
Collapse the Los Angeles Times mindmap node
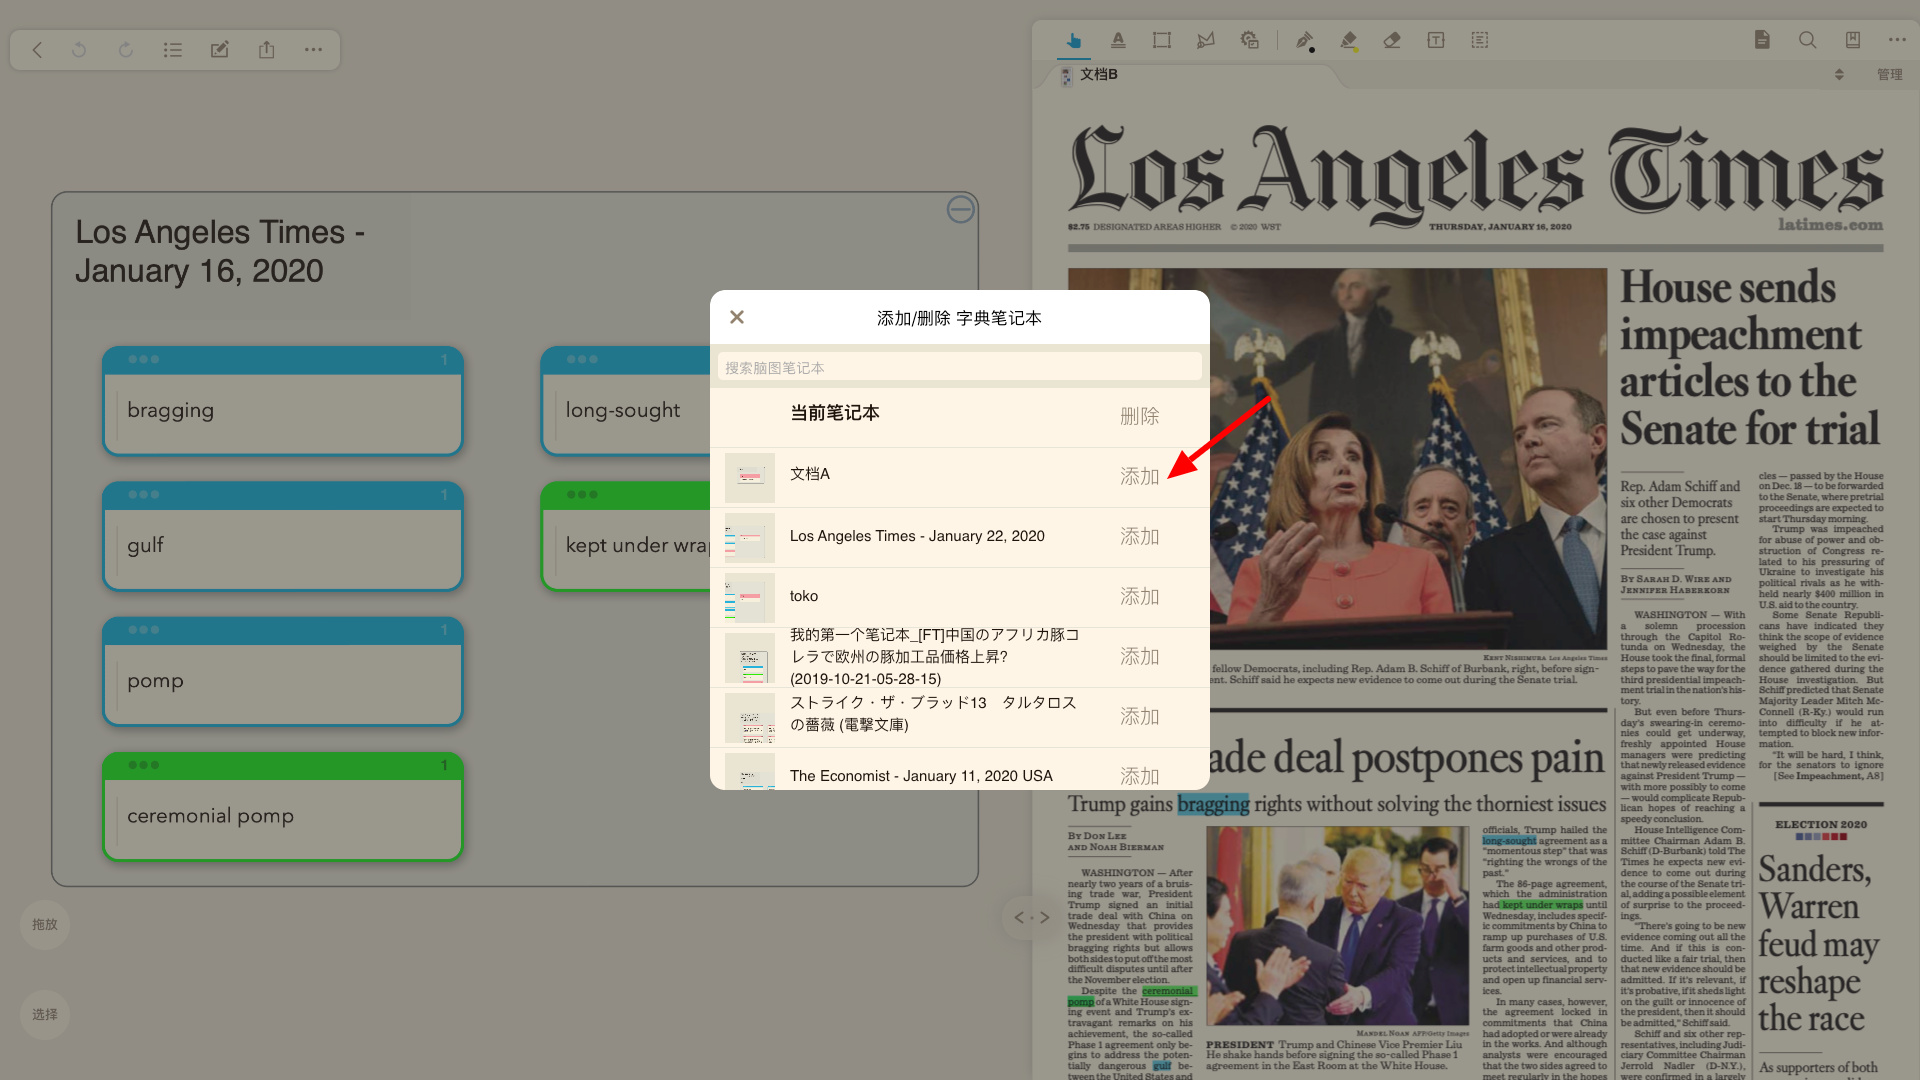coord(960,209)
